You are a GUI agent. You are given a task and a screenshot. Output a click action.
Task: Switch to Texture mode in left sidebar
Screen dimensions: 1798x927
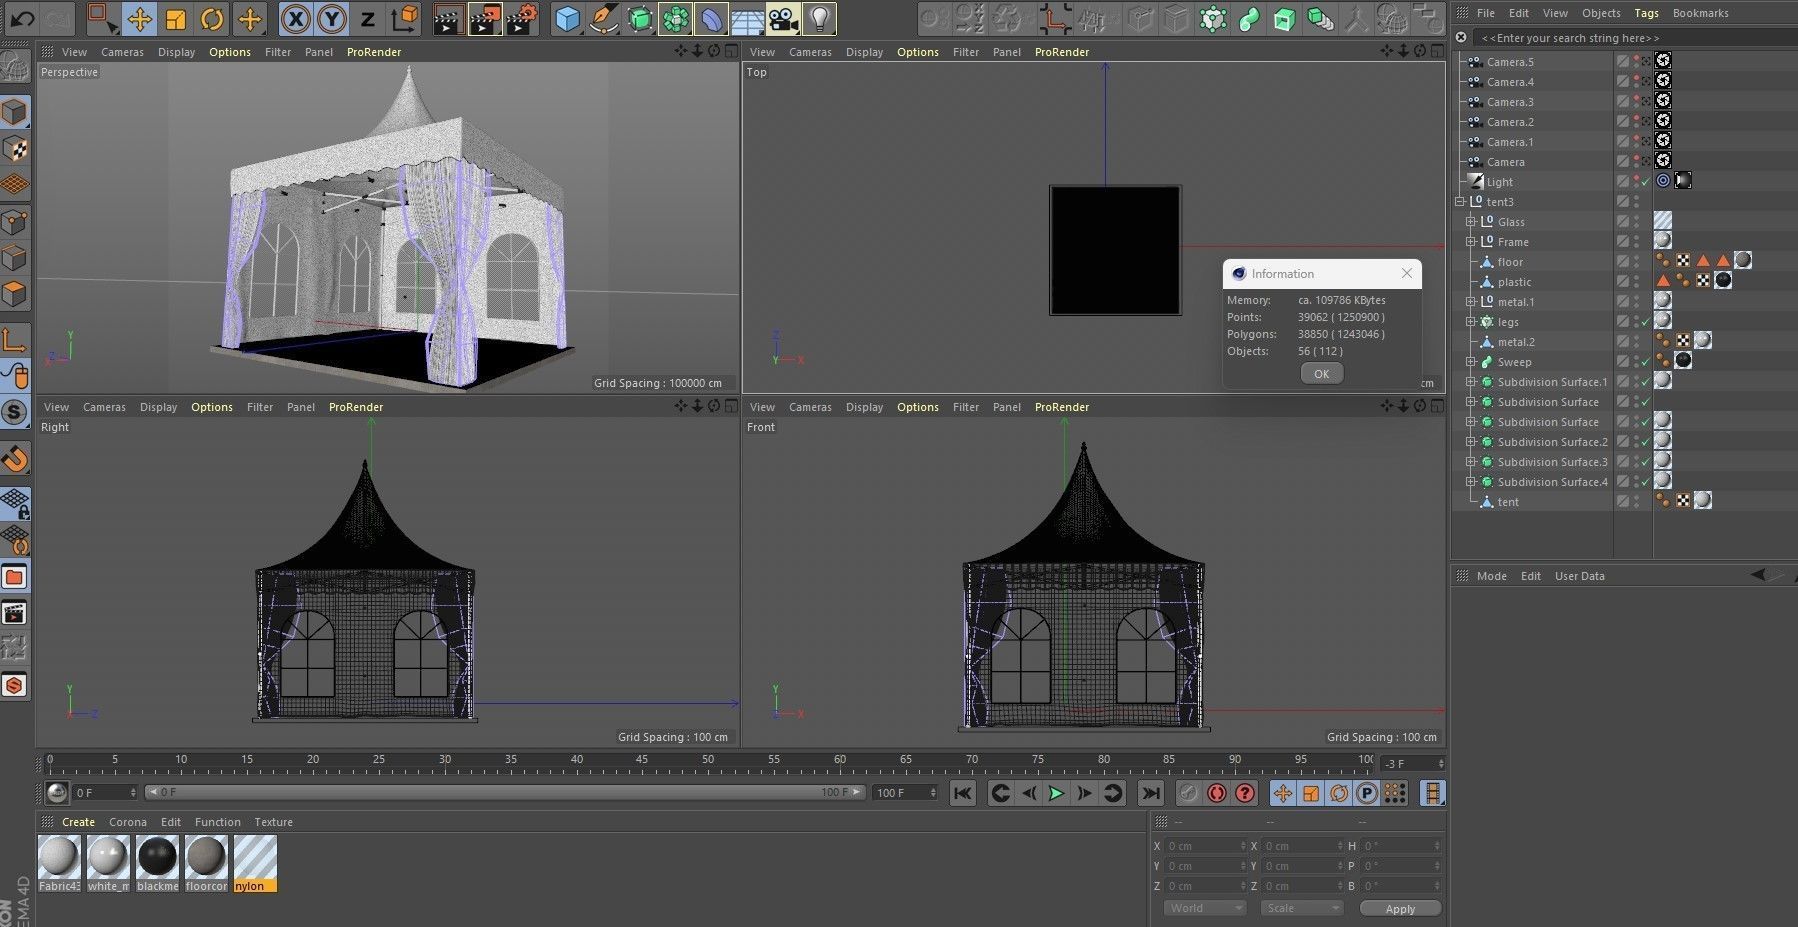[15, 149]
